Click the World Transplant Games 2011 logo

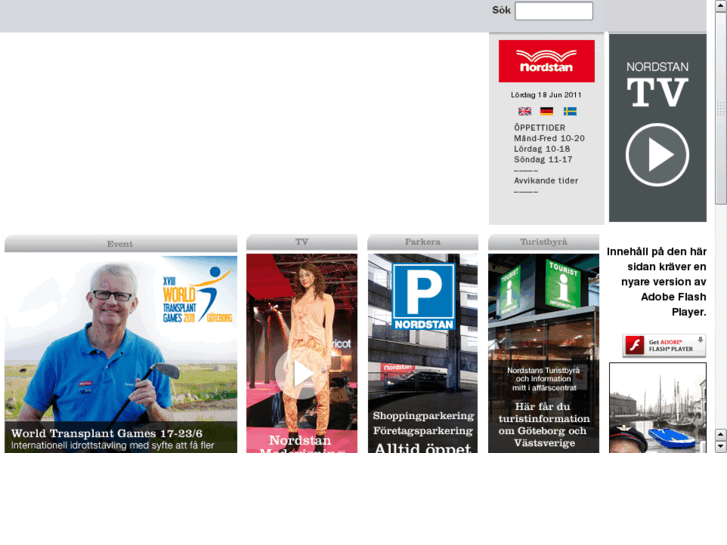197,295
